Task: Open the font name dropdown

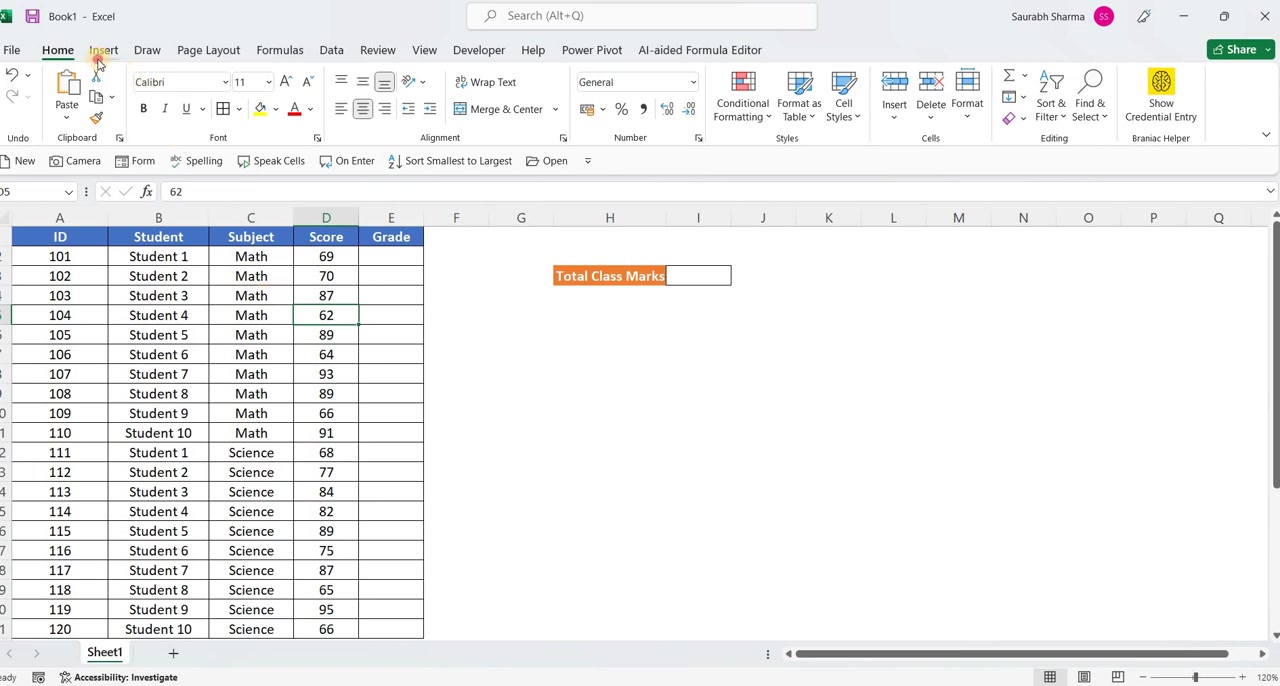Action: tap(225, 82)
